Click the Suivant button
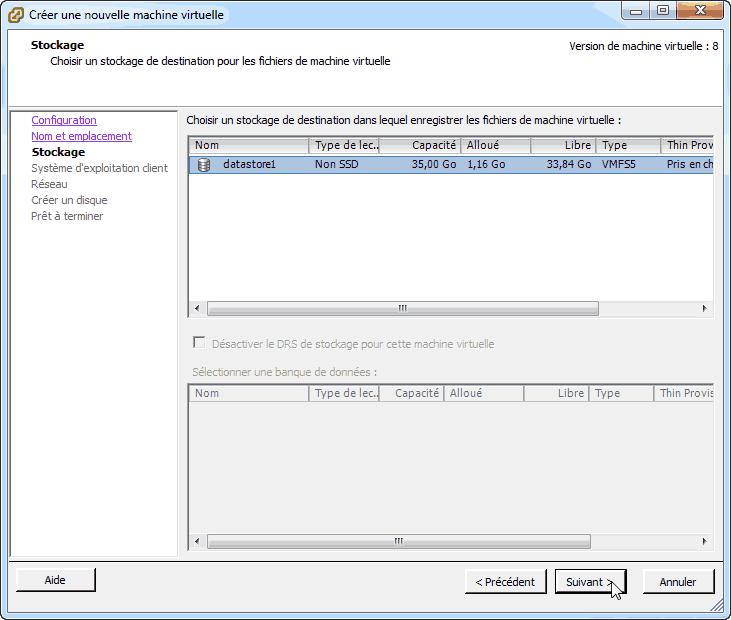The width and height of the screenshot is (731, 620). [x=590, y=581]
